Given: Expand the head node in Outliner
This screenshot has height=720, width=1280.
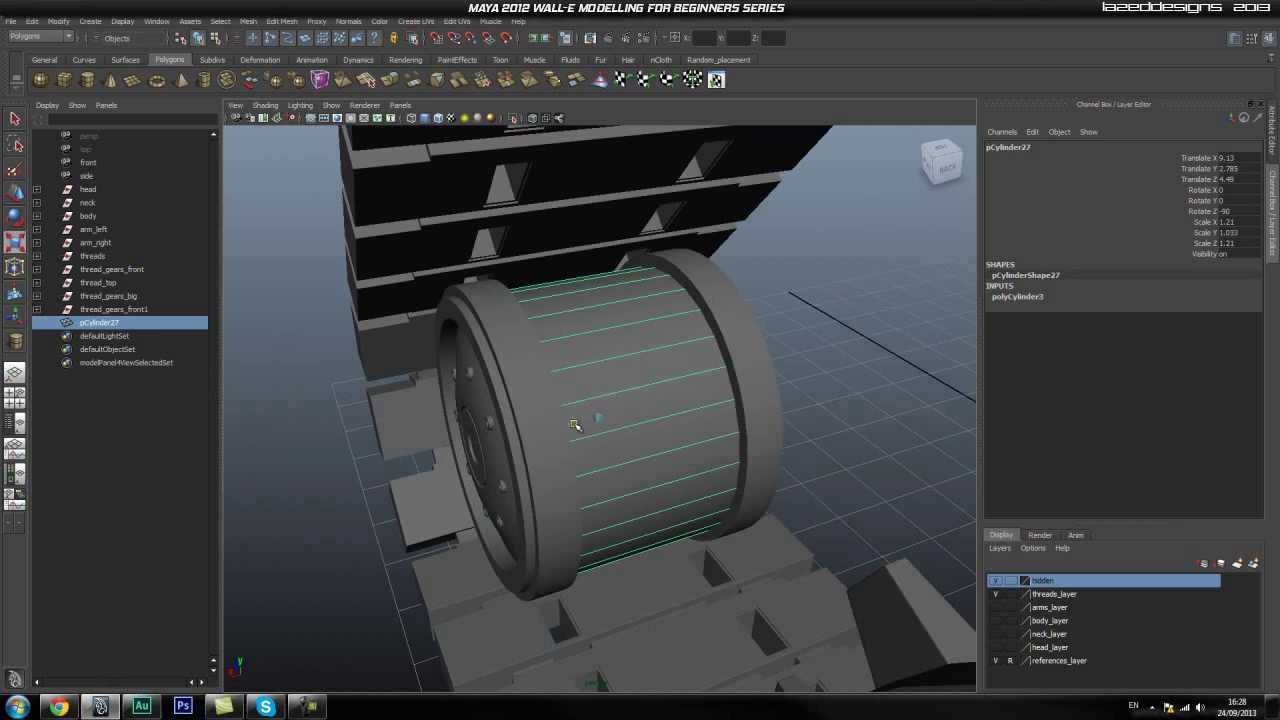Looking at the screenshot, I should point(37,189).
